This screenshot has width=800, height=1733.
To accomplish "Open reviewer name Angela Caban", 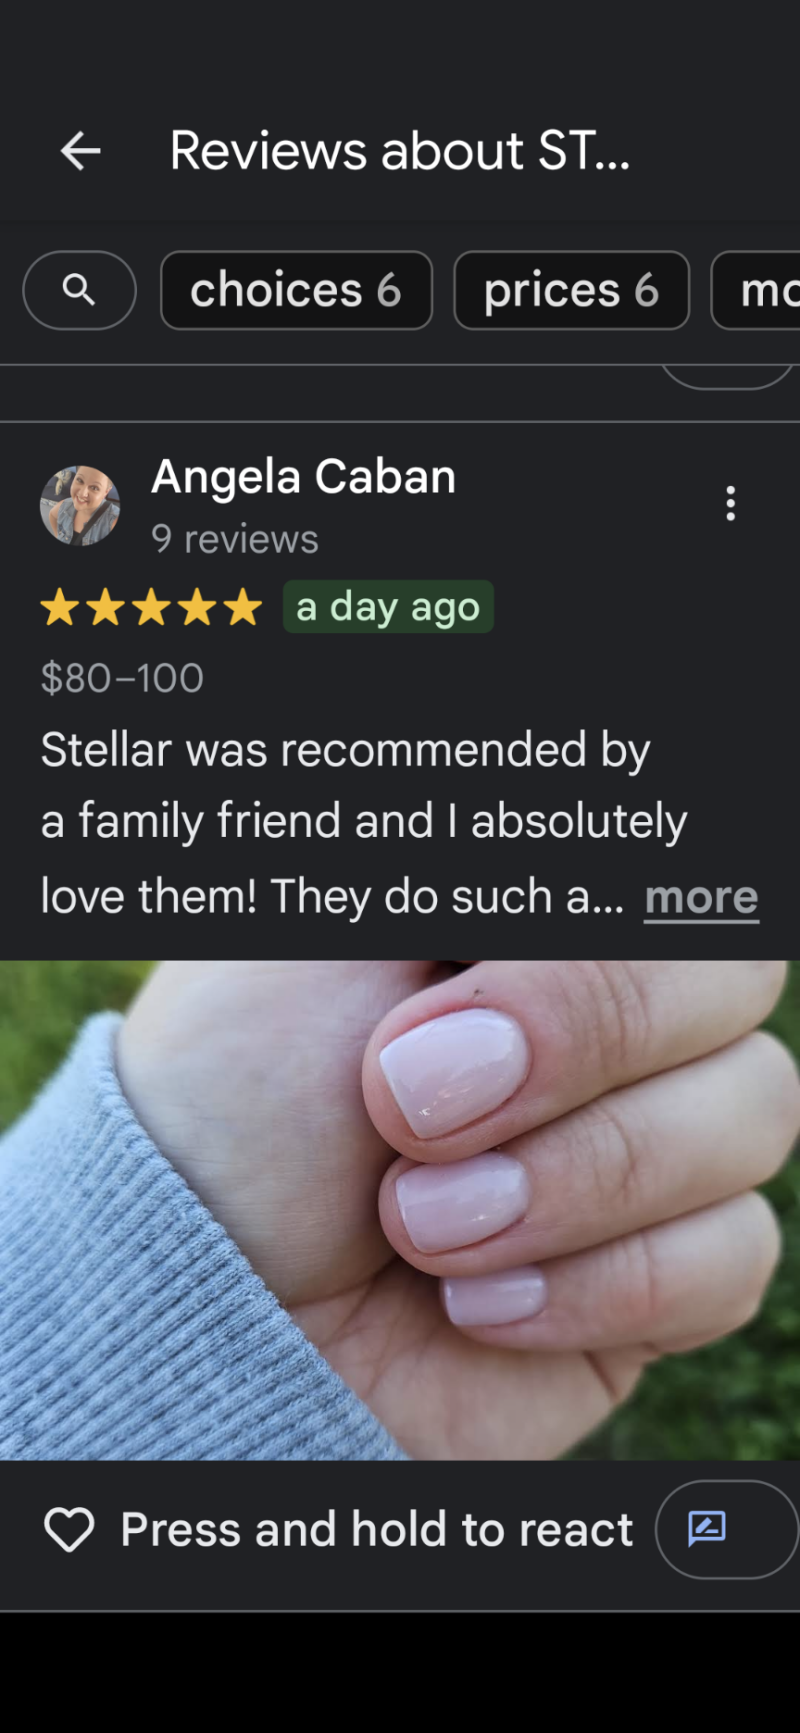I will 304,476.
